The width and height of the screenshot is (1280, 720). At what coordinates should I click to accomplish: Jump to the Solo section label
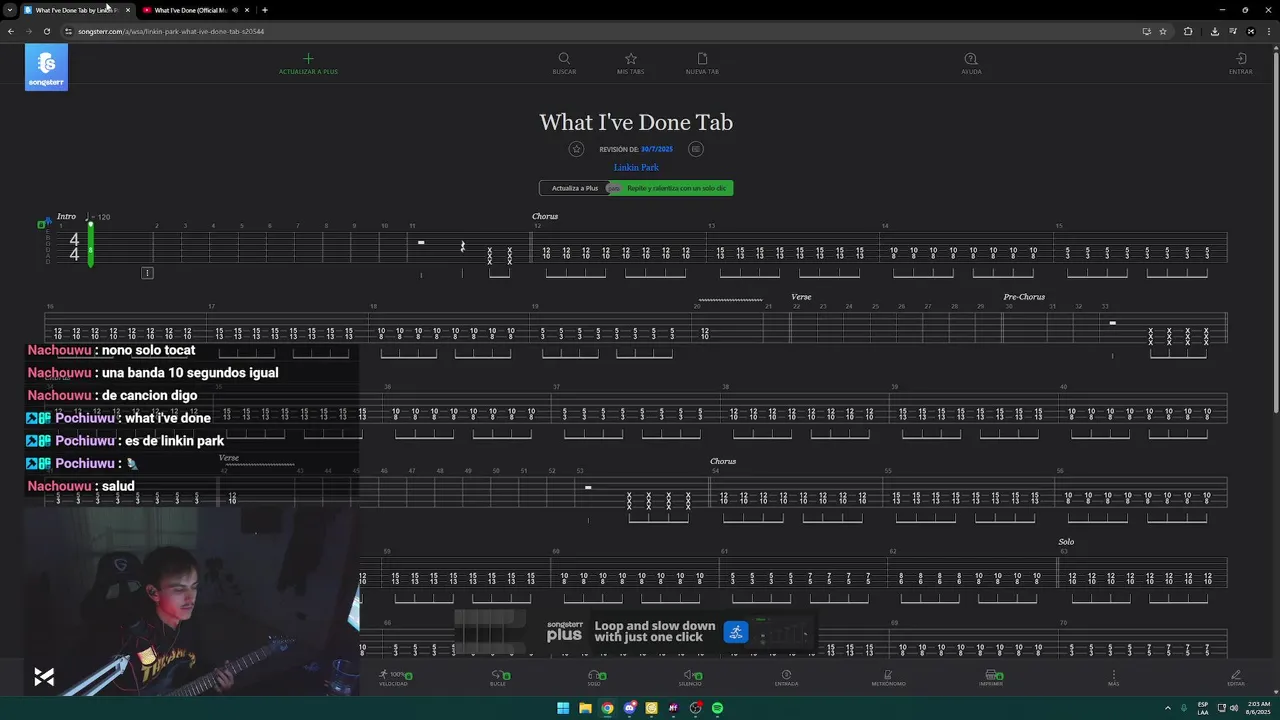tap(1066, 542)
